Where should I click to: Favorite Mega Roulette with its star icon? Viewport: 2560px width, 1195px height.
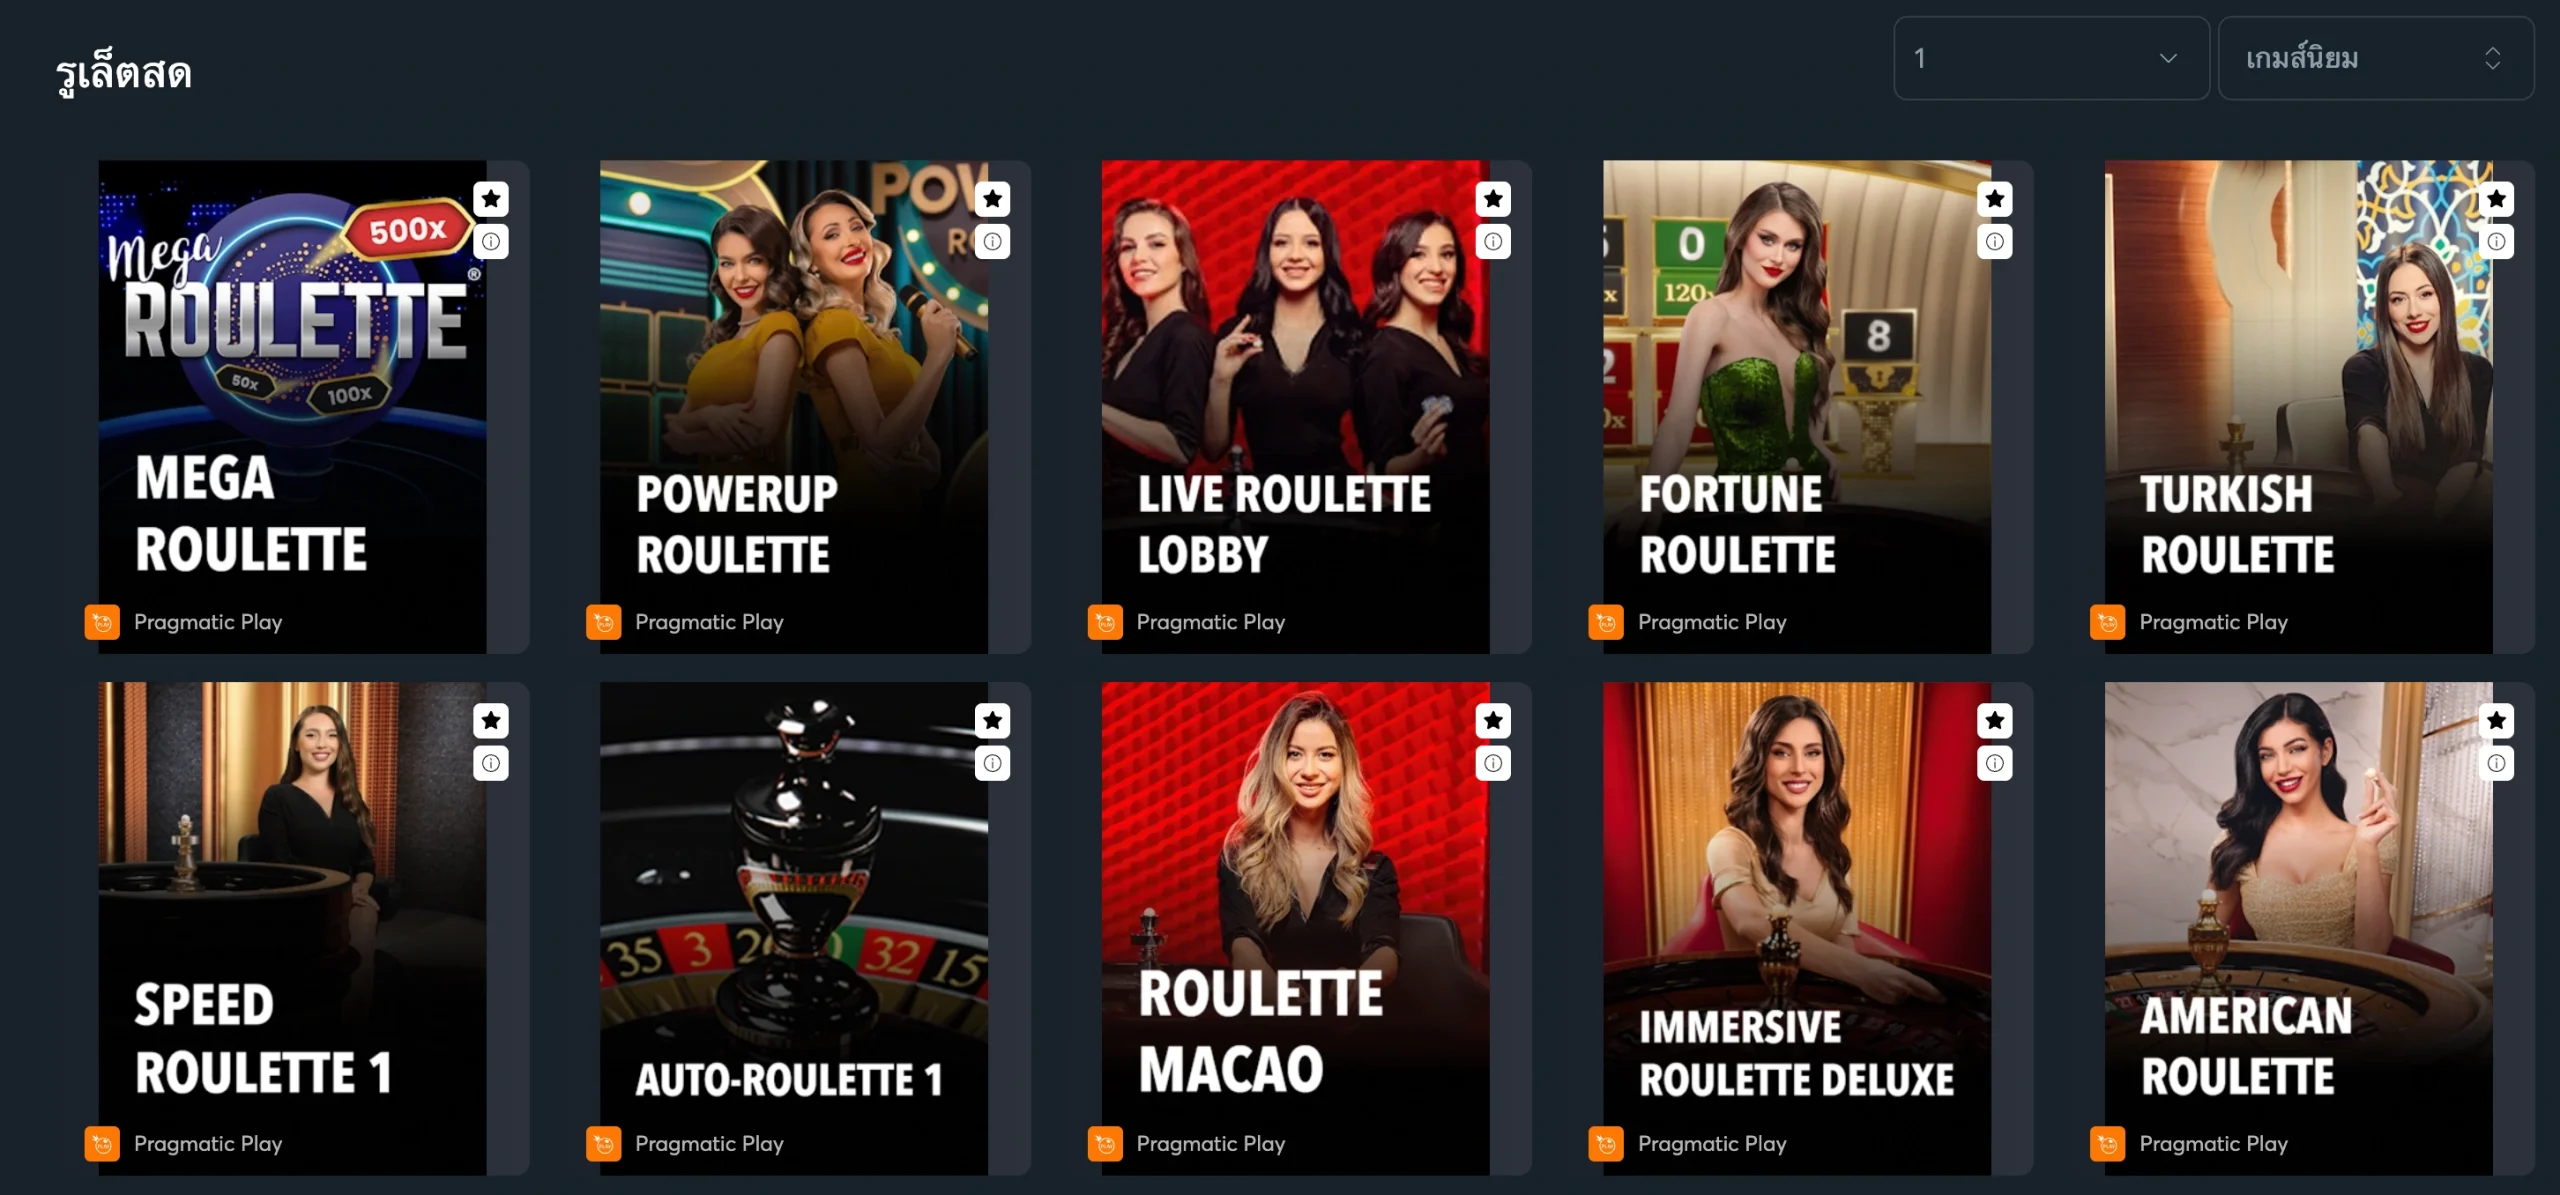coord(491,199)
